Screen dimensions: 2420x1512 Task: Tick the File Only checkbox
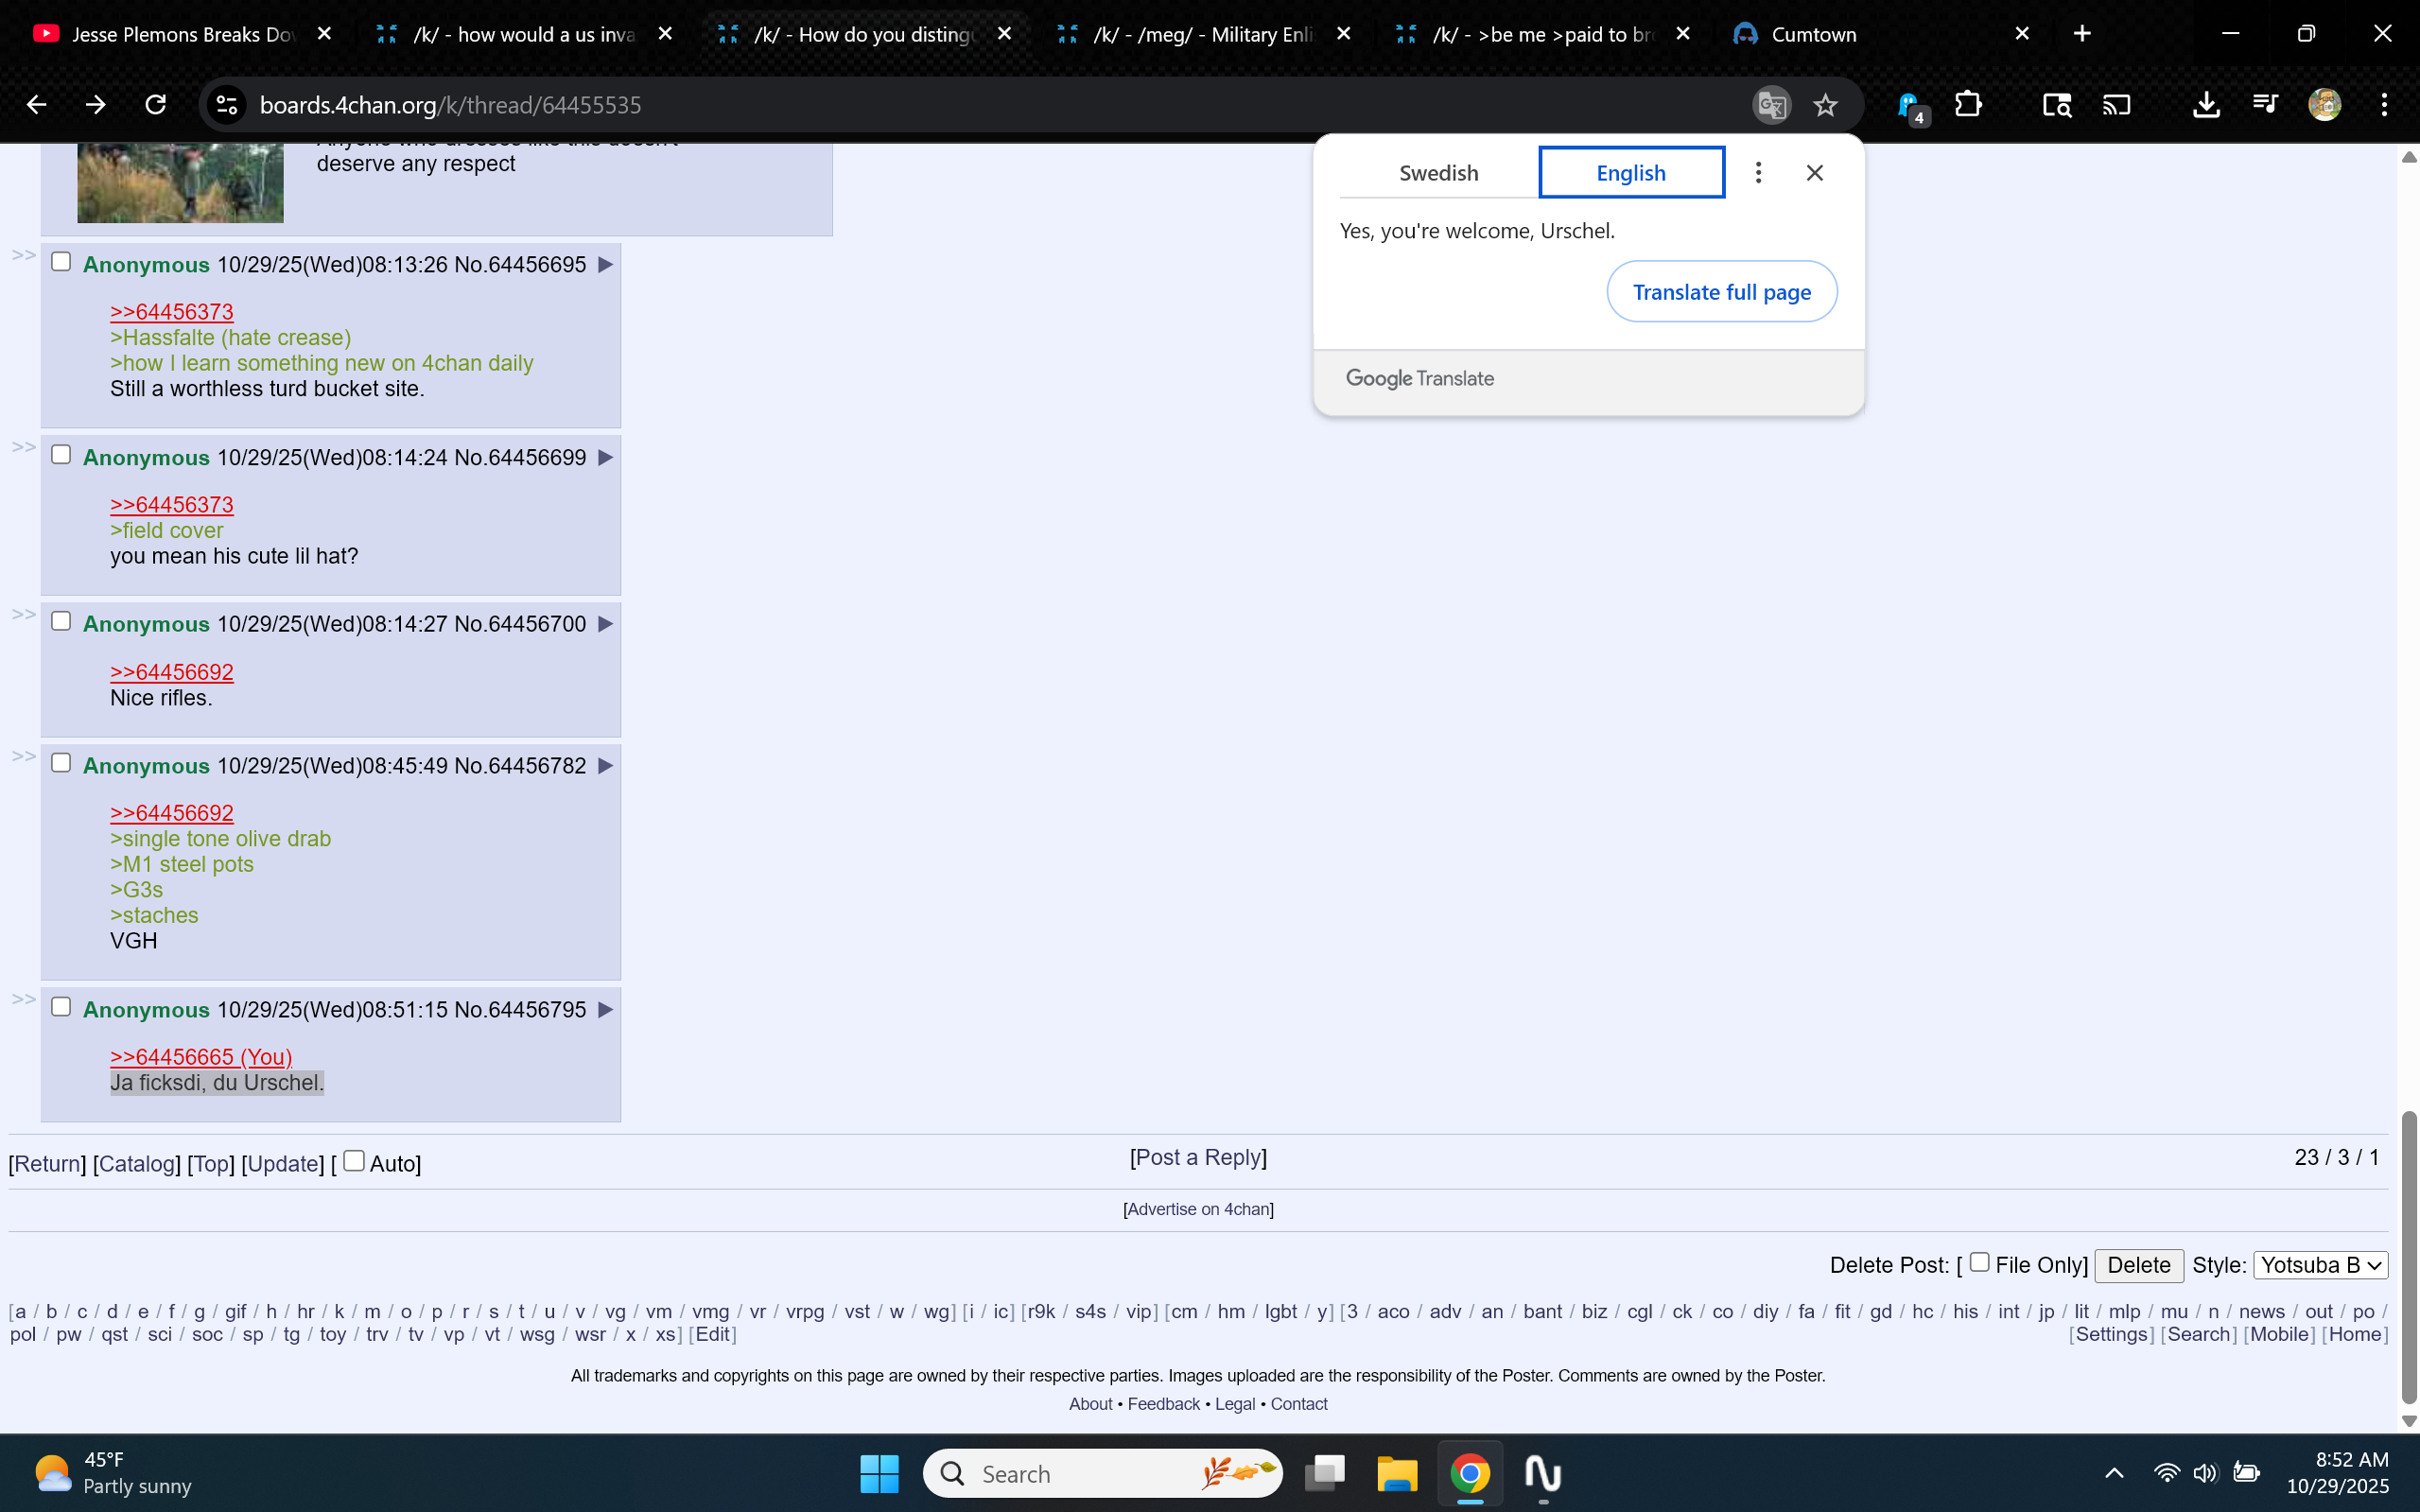(x=1978, y=1262)
